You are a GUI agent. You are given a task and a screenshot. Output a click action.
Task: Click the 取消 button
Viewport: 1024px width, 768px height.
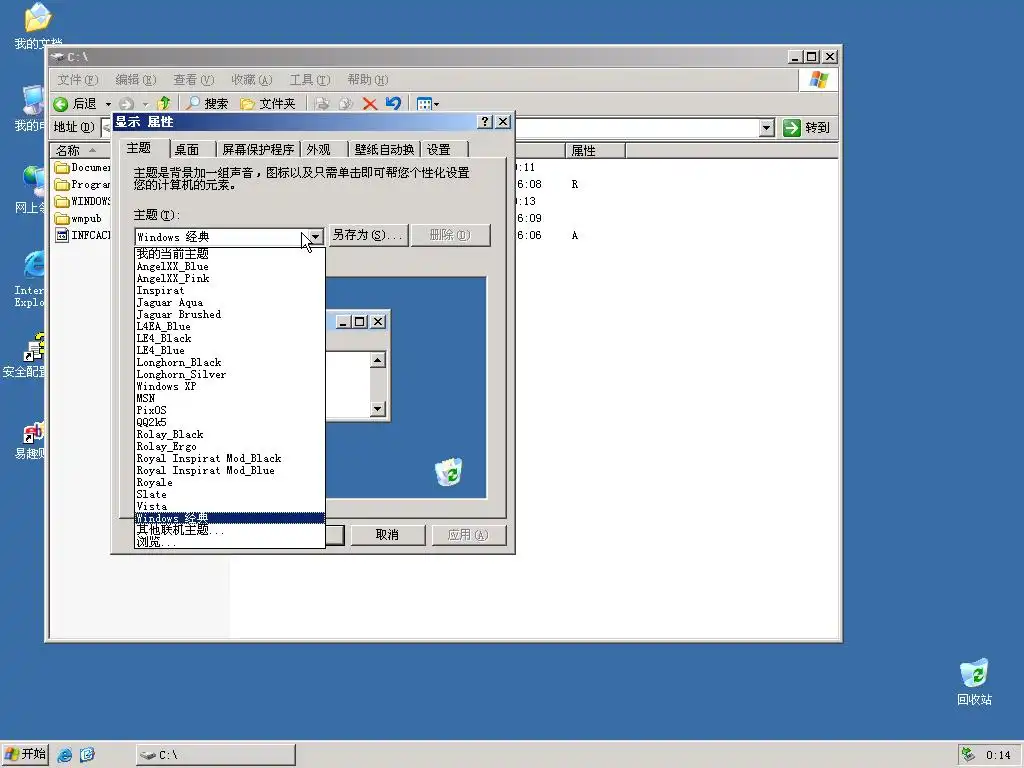tap(387, 535)
